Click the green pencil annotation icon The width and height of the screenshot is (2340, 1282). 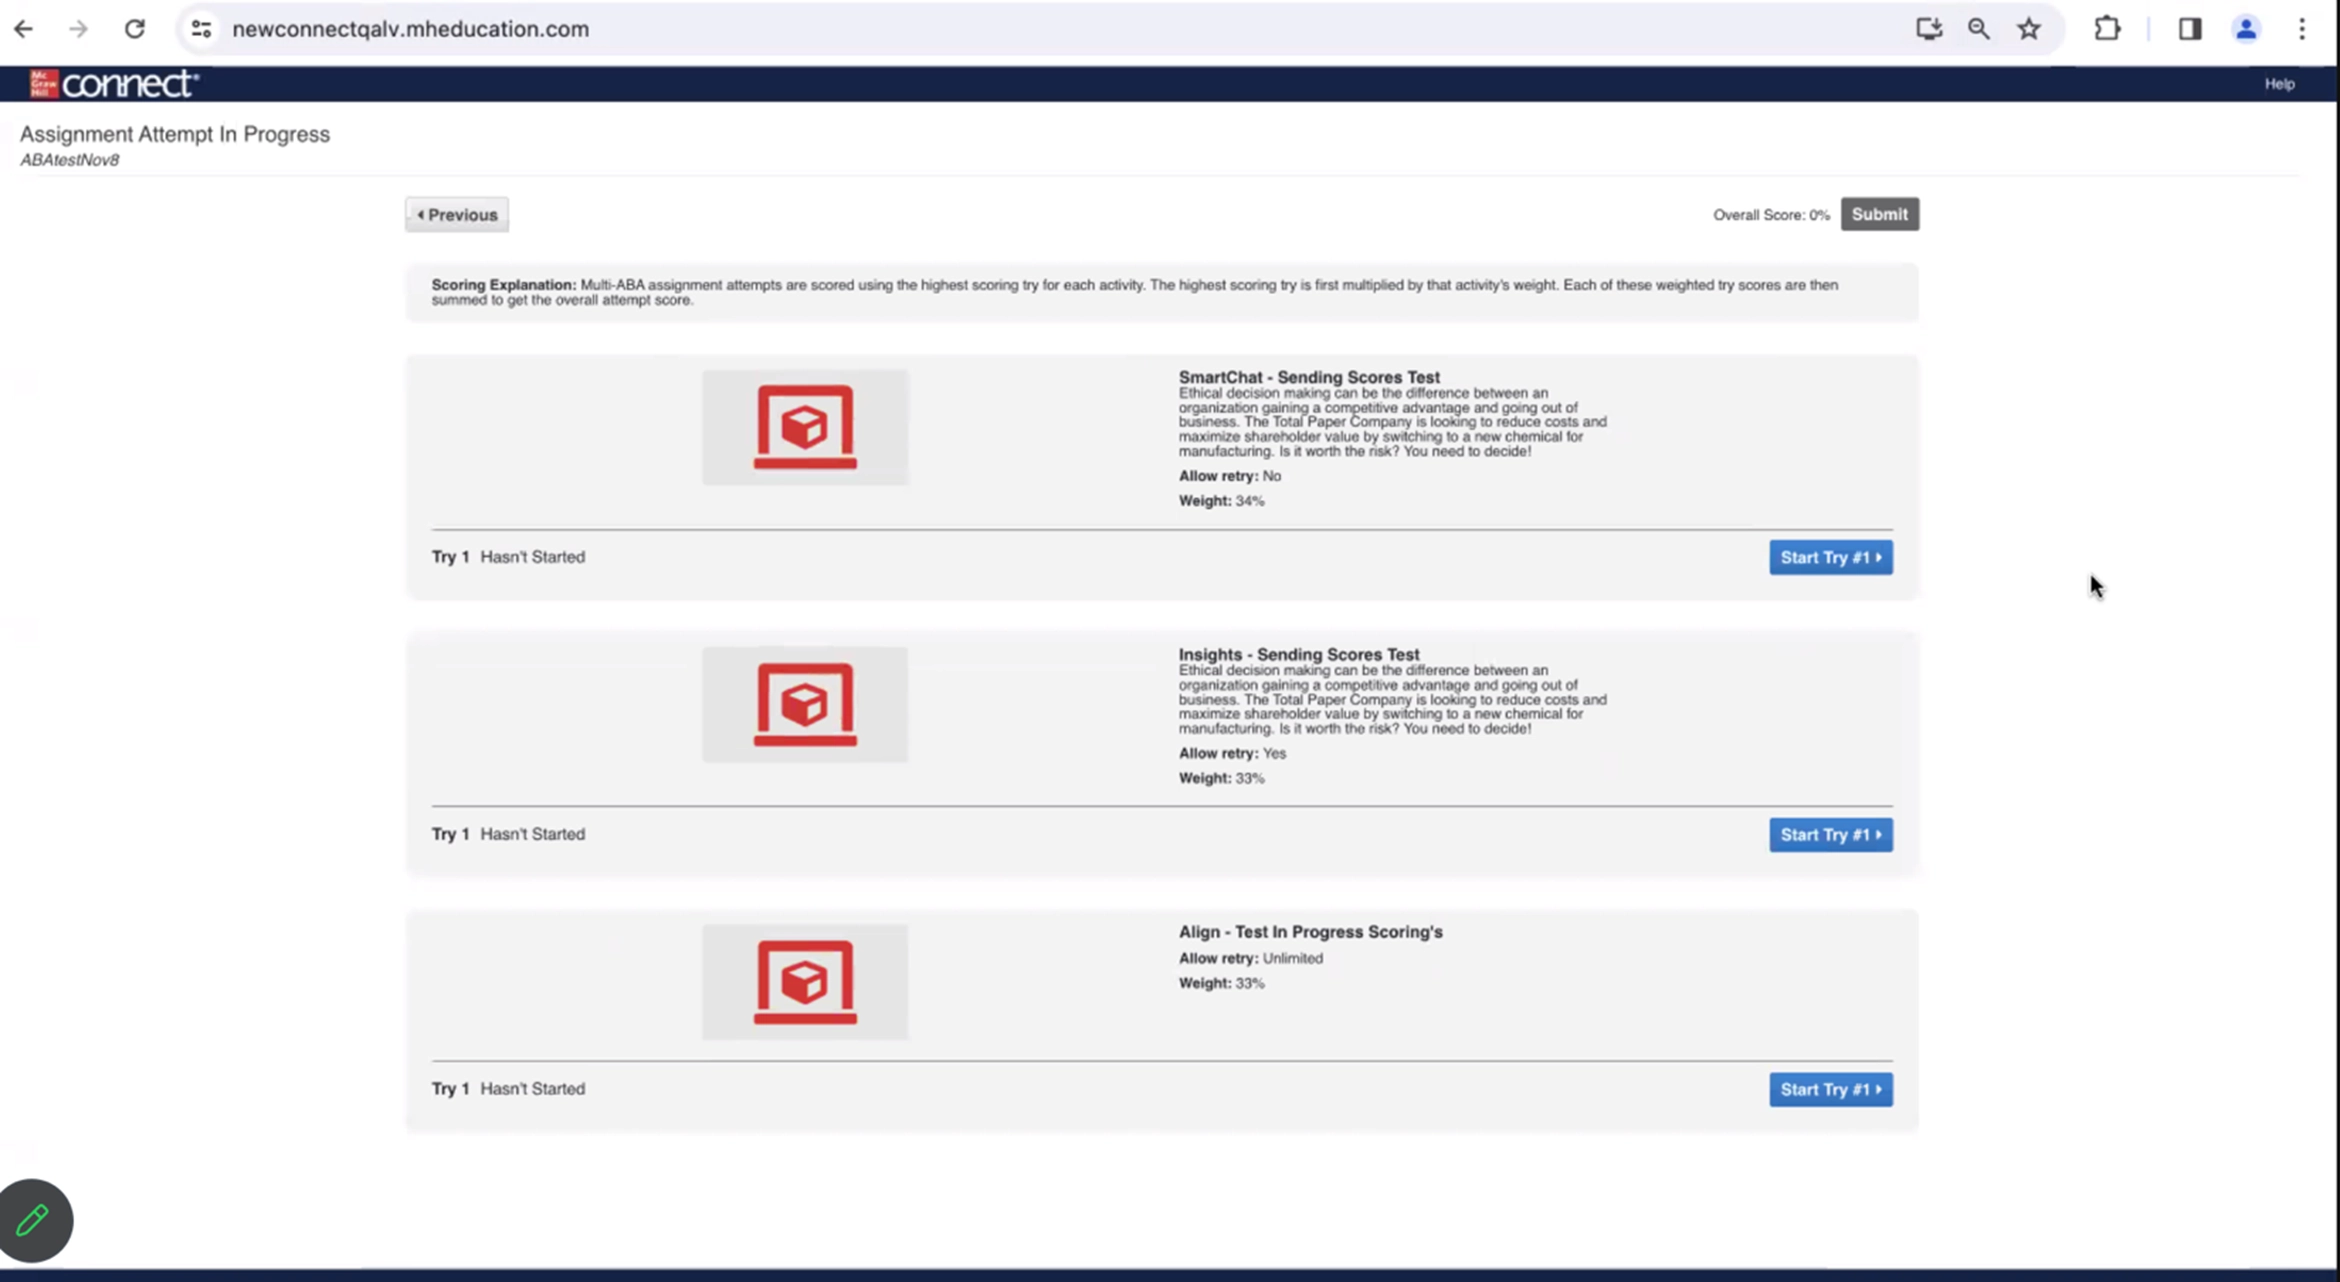click(34, 1220)
